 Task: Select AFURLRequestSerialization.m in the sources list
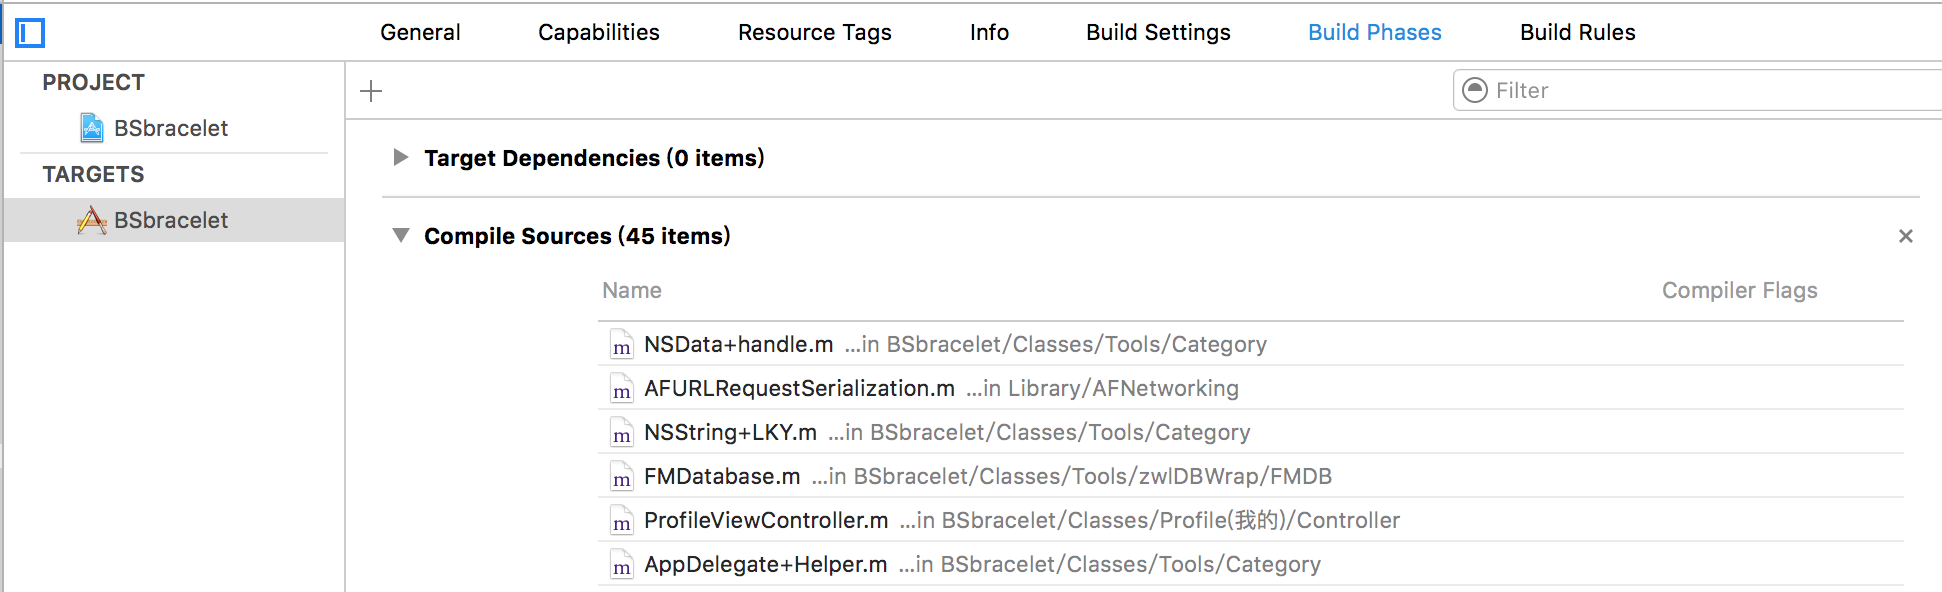coord(1250,388)
